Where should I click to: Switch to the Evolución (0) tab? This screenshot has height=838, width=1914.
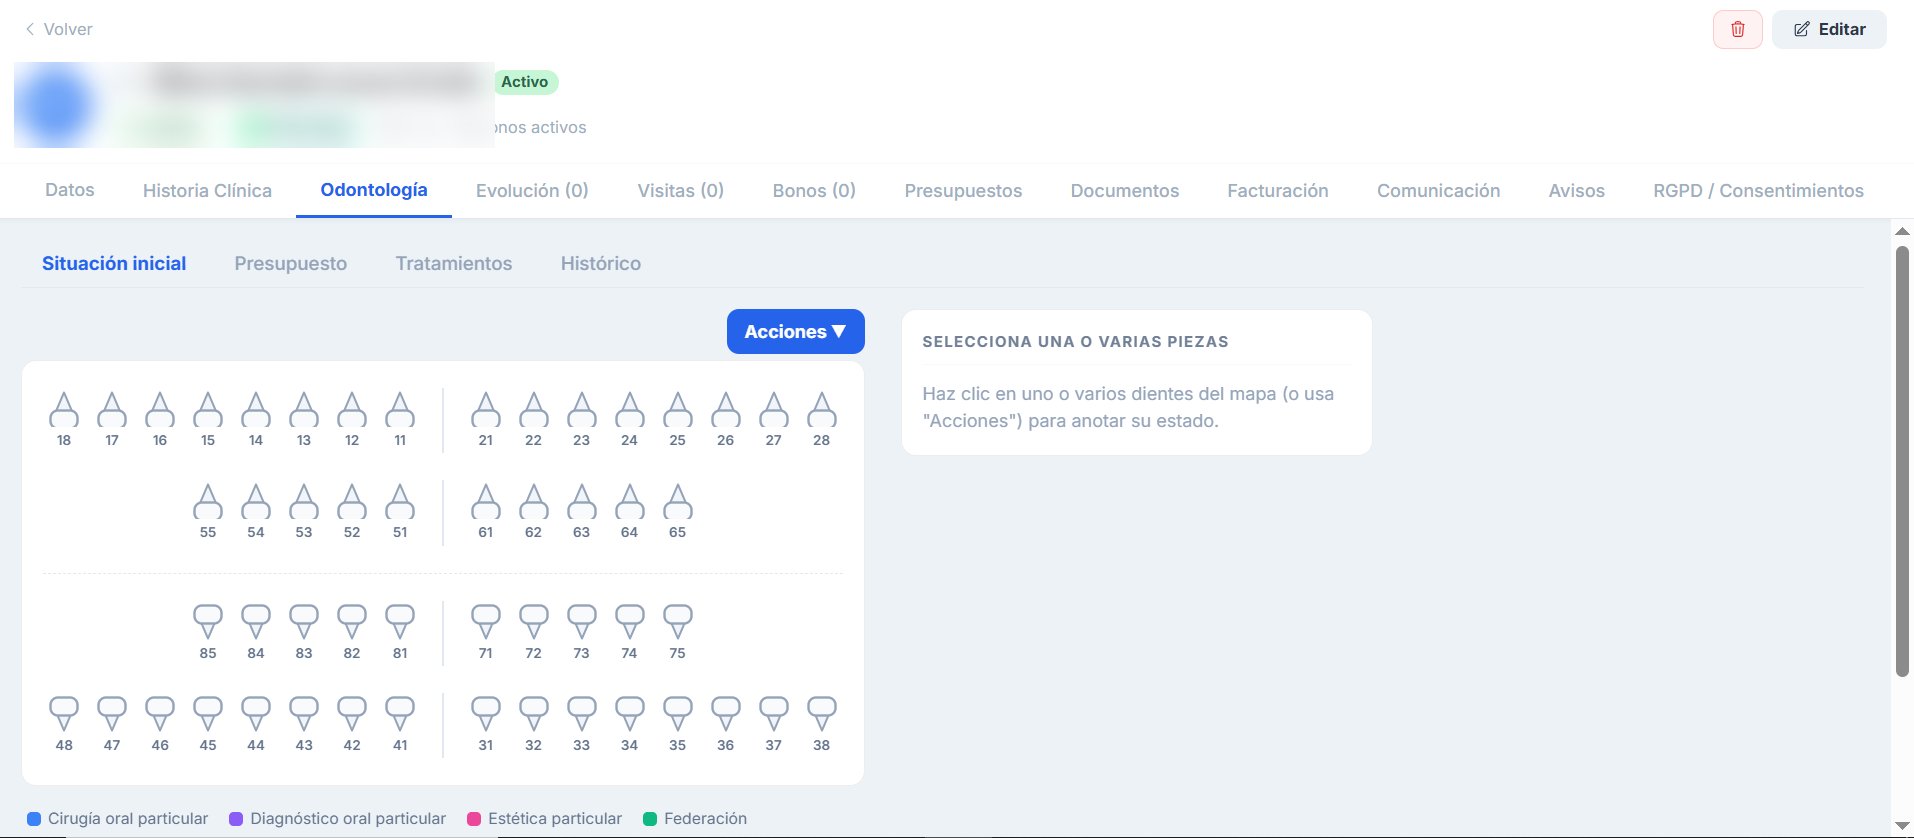532,190
